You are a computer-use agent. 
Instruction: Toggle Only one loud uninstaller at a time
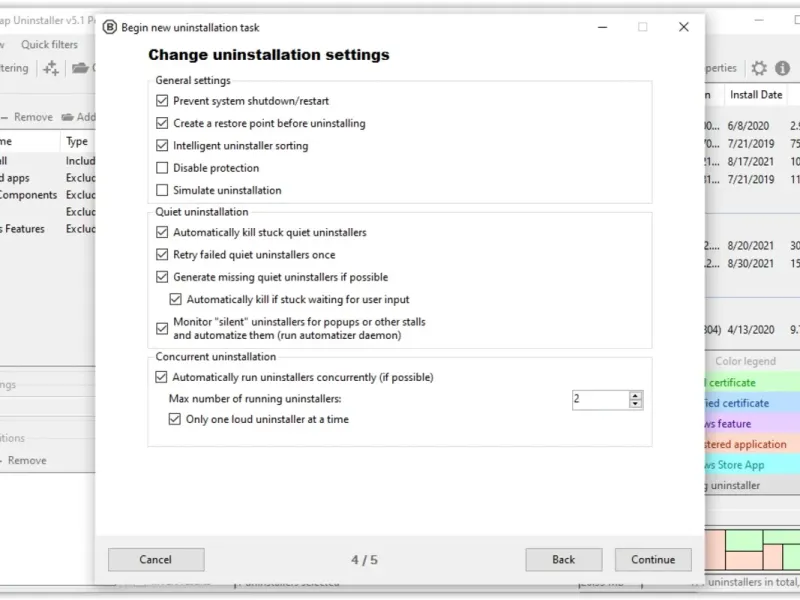(174, 419)
